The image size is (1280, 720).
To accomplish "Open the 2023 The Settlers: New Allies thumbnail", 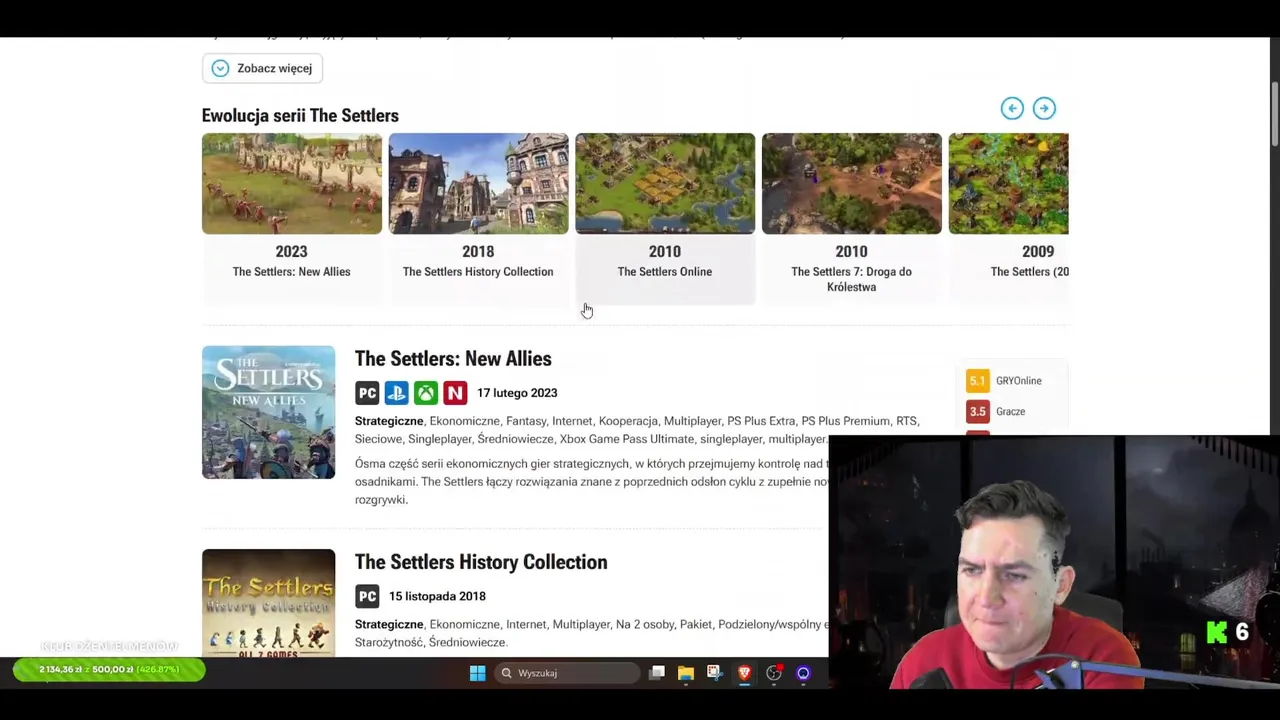I will click(292, 184).
